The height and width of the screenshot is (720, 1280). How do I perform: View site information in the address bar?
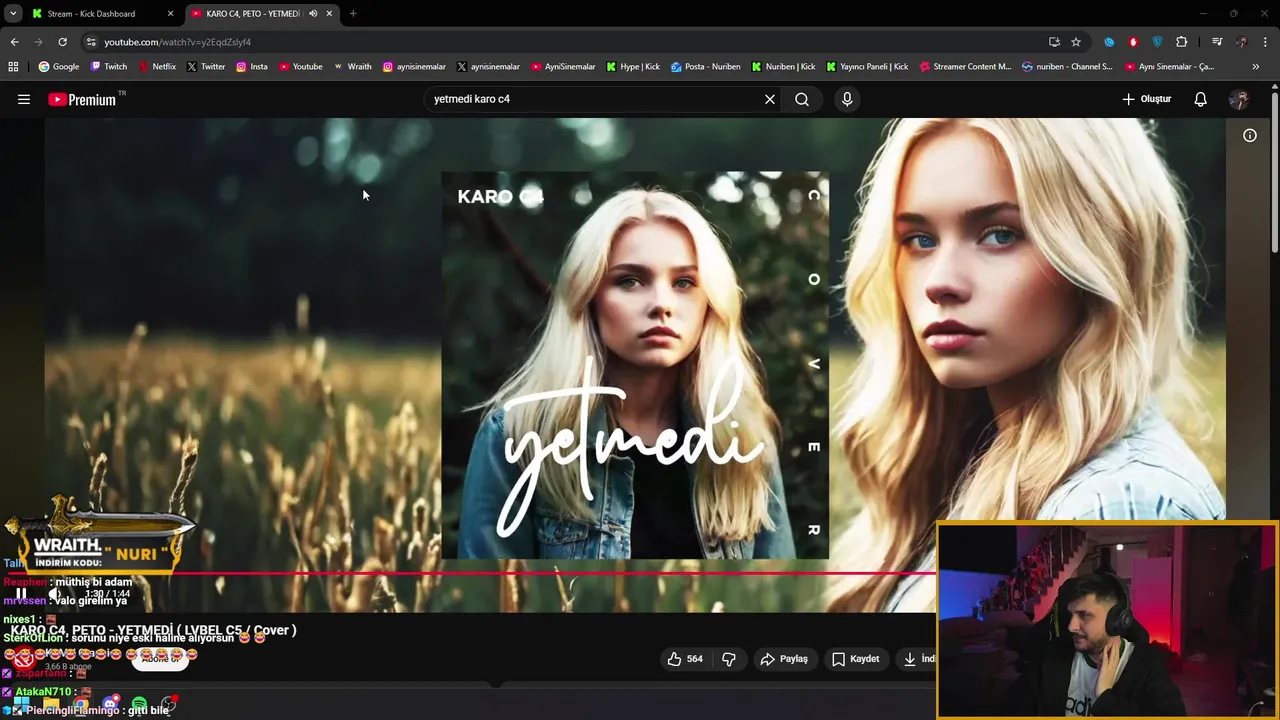pos(91,42)
